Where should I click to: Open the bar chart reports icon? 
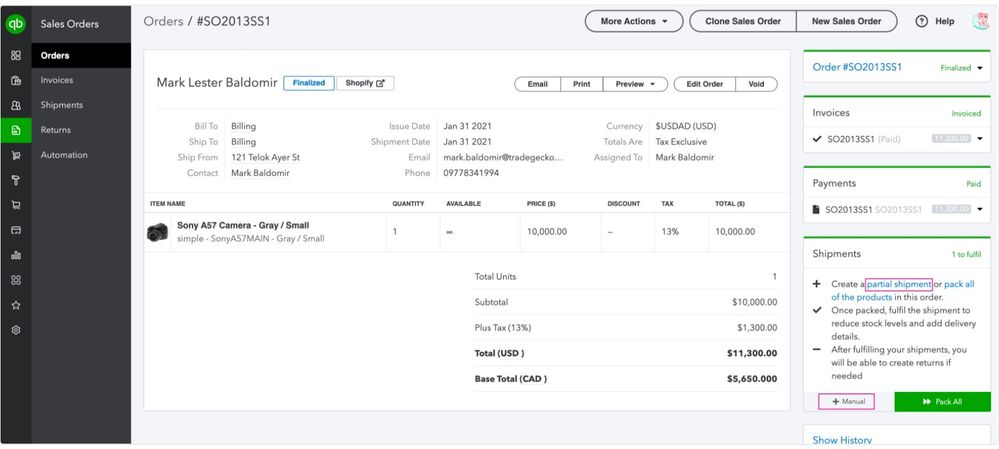(16, 255)
